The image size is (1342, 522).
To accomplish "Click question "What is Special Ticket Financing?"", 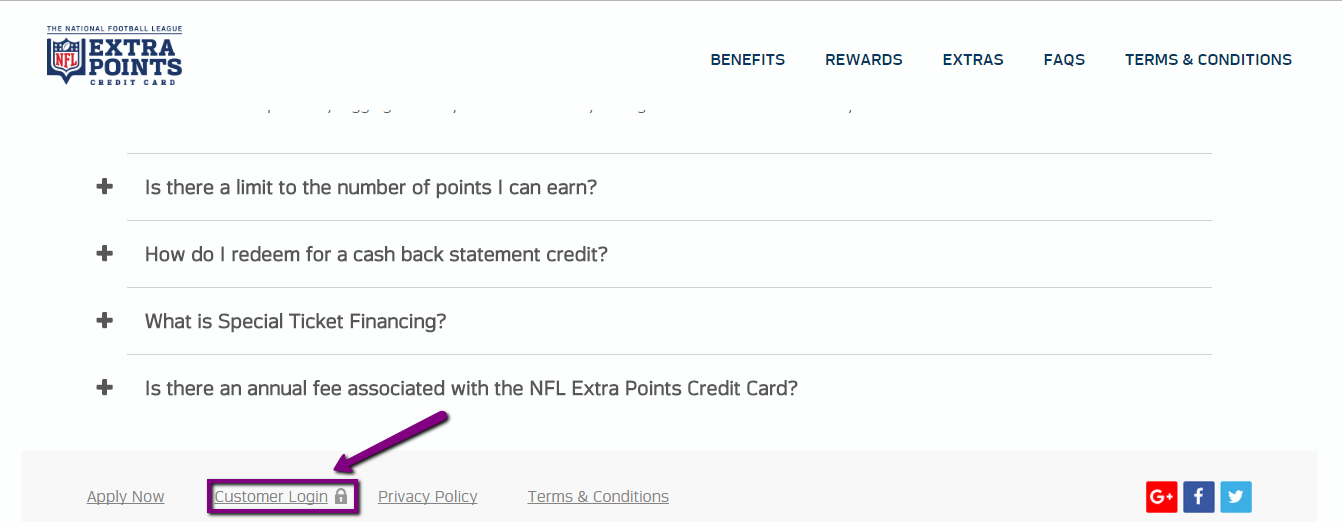I will (295, 321).
